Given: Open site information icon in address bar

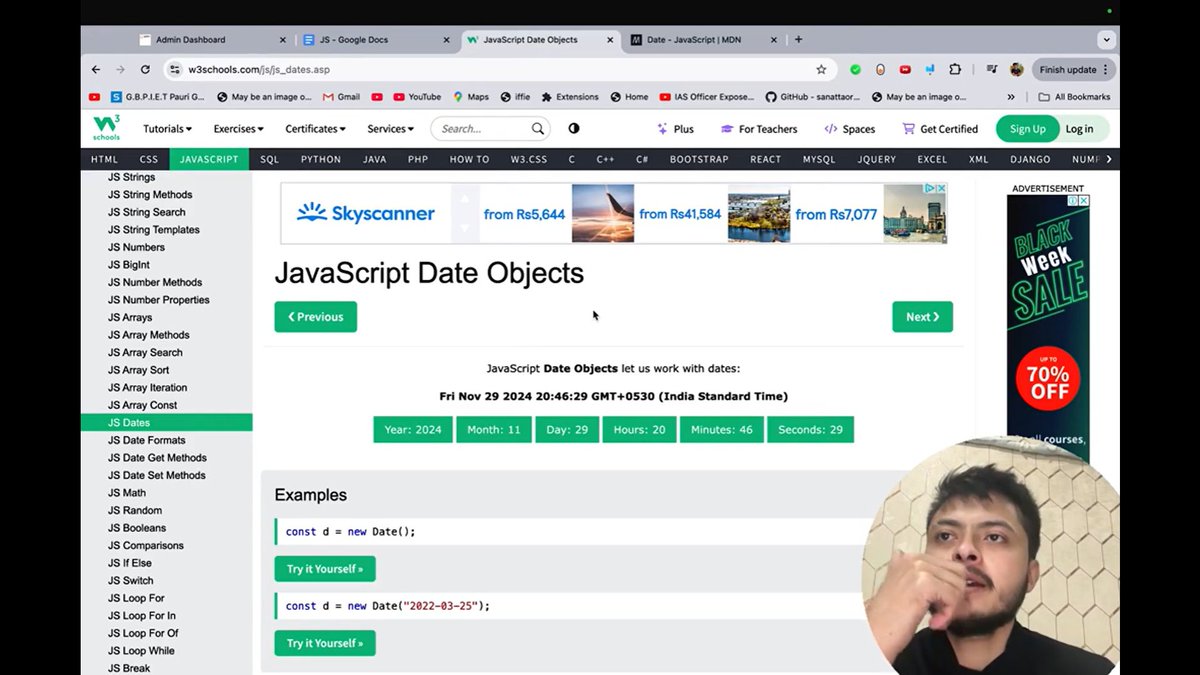Looking at the screenshot, I should pos(175,70).
